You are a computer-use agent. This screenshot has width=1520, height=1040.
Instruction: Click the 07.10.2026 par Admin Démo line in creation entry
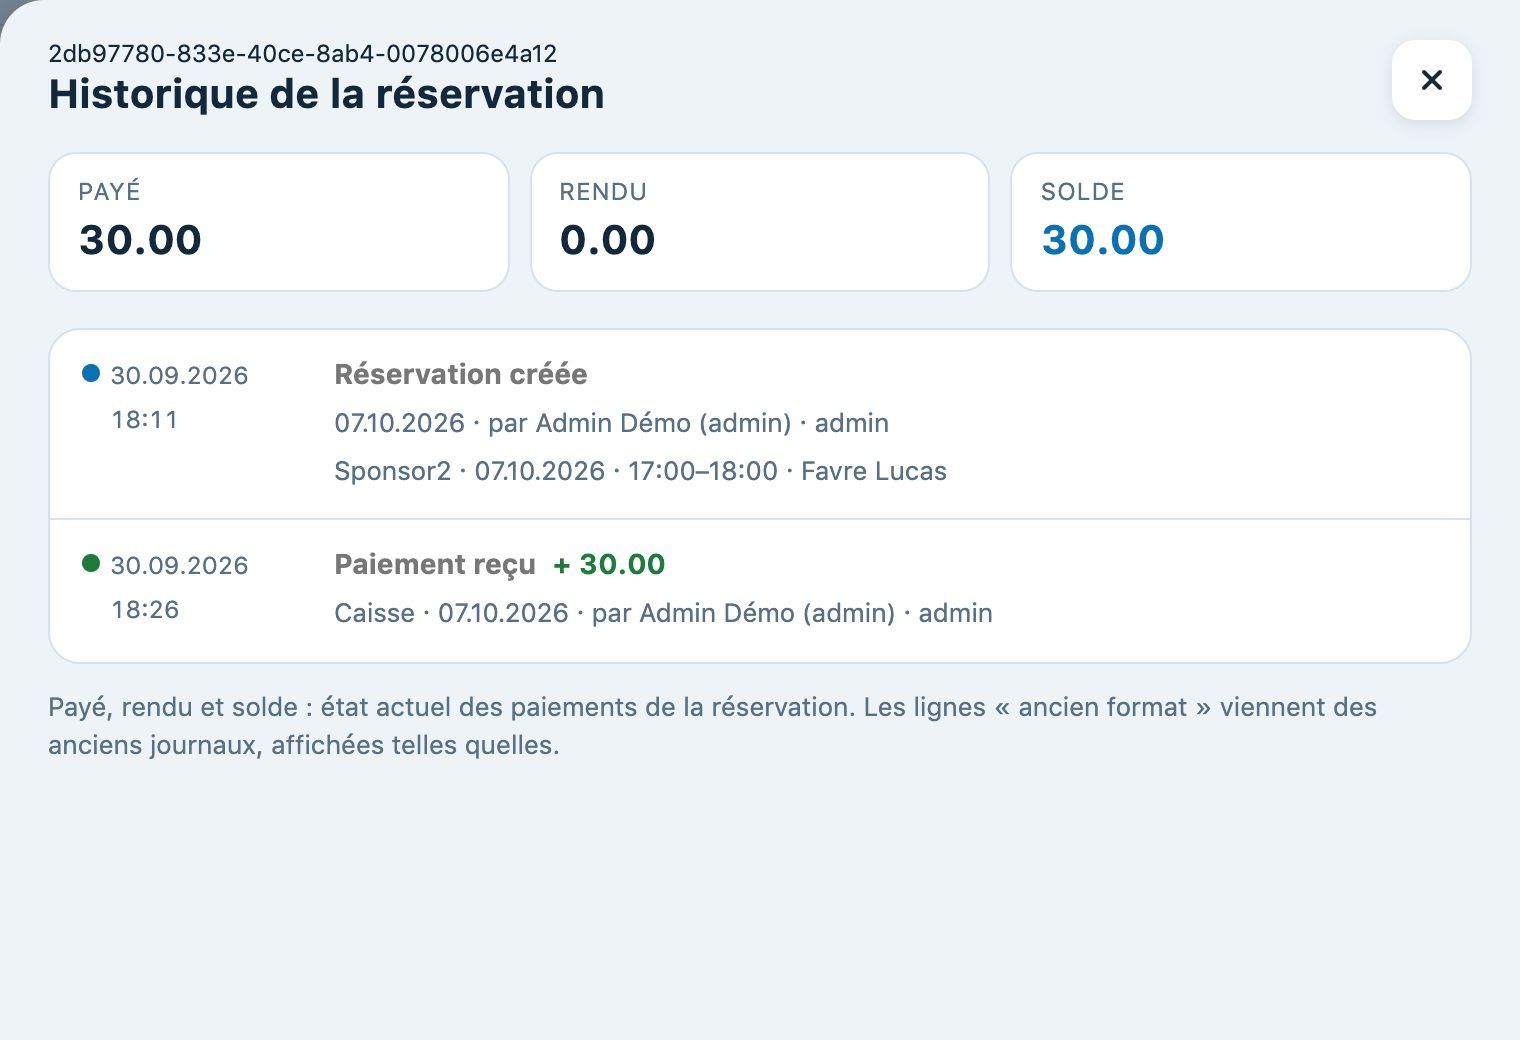[x=611, y=423]
